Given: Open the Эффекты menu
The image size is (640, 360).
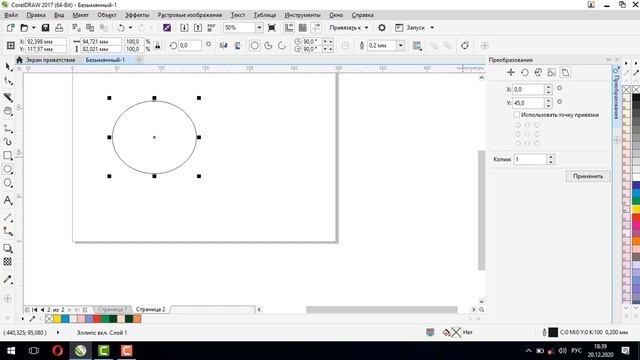Looking at the screenshot, I should [x=137, y=15].
